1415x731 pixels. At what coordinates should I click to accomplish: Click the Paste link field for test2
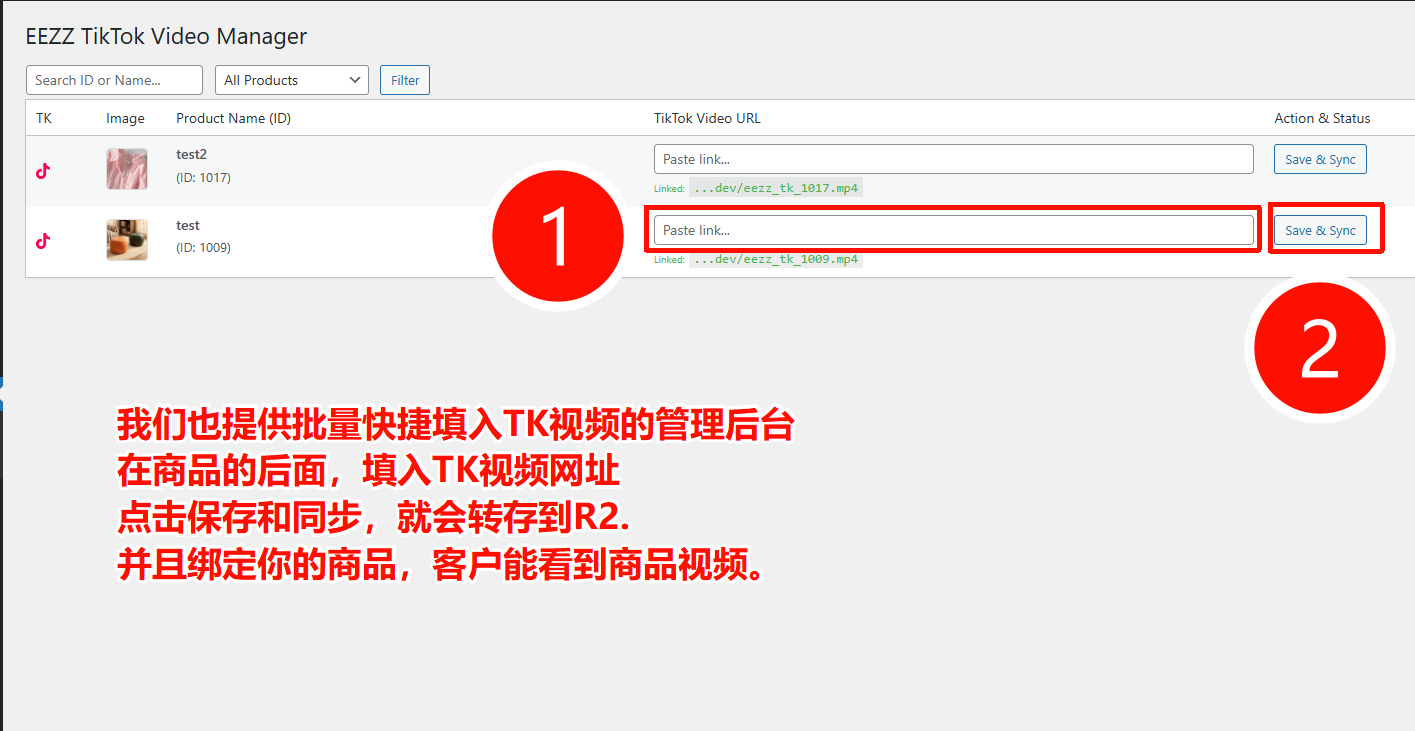pos(953,159)
